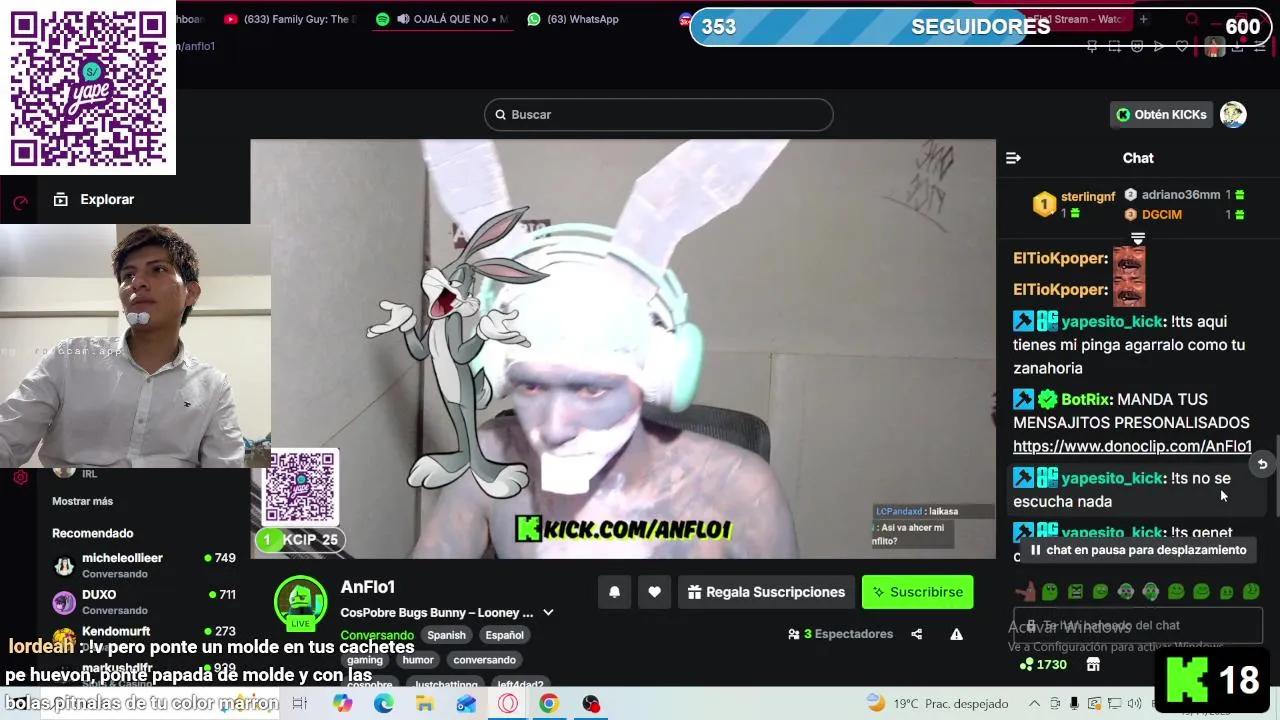
Task: Click Regala Suscripciones button
Action: 766,592
